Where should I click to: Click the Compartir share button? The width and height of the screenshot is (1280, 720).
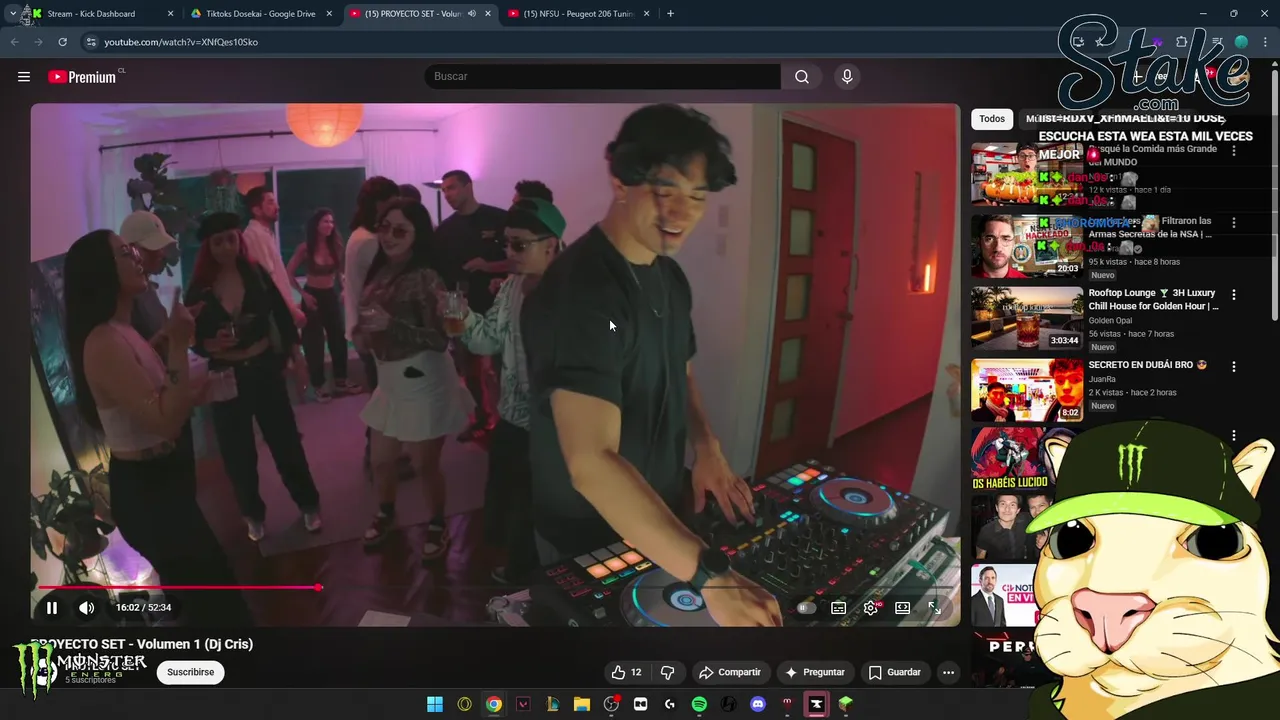pos(730,672)
